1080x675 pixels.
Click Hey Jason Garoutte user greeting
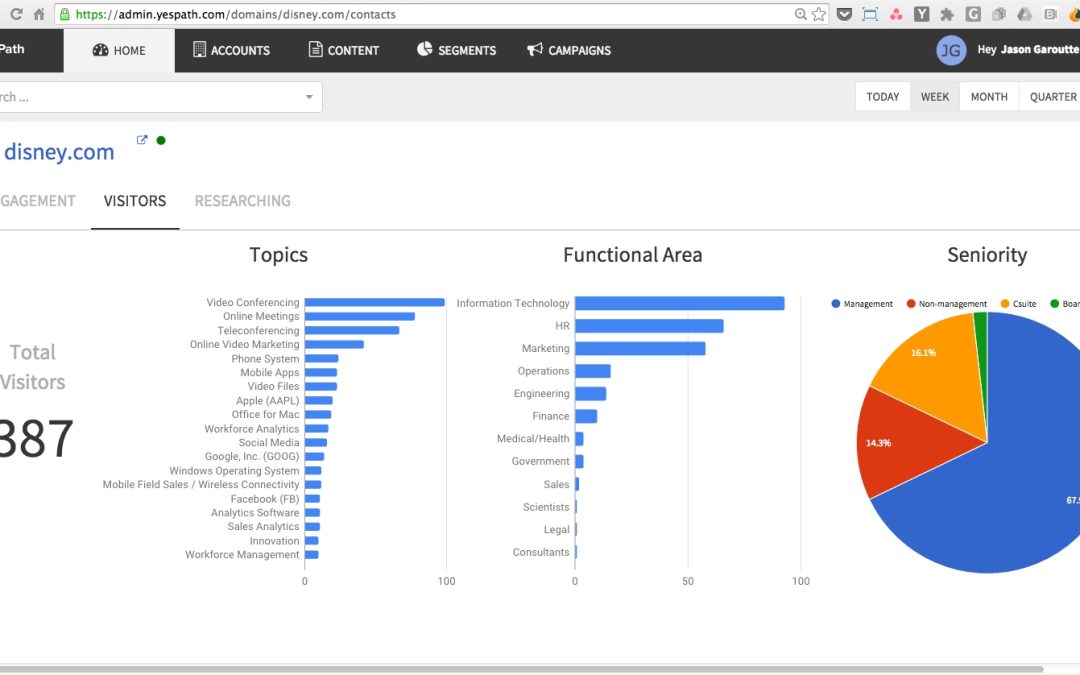(1028, 50)
